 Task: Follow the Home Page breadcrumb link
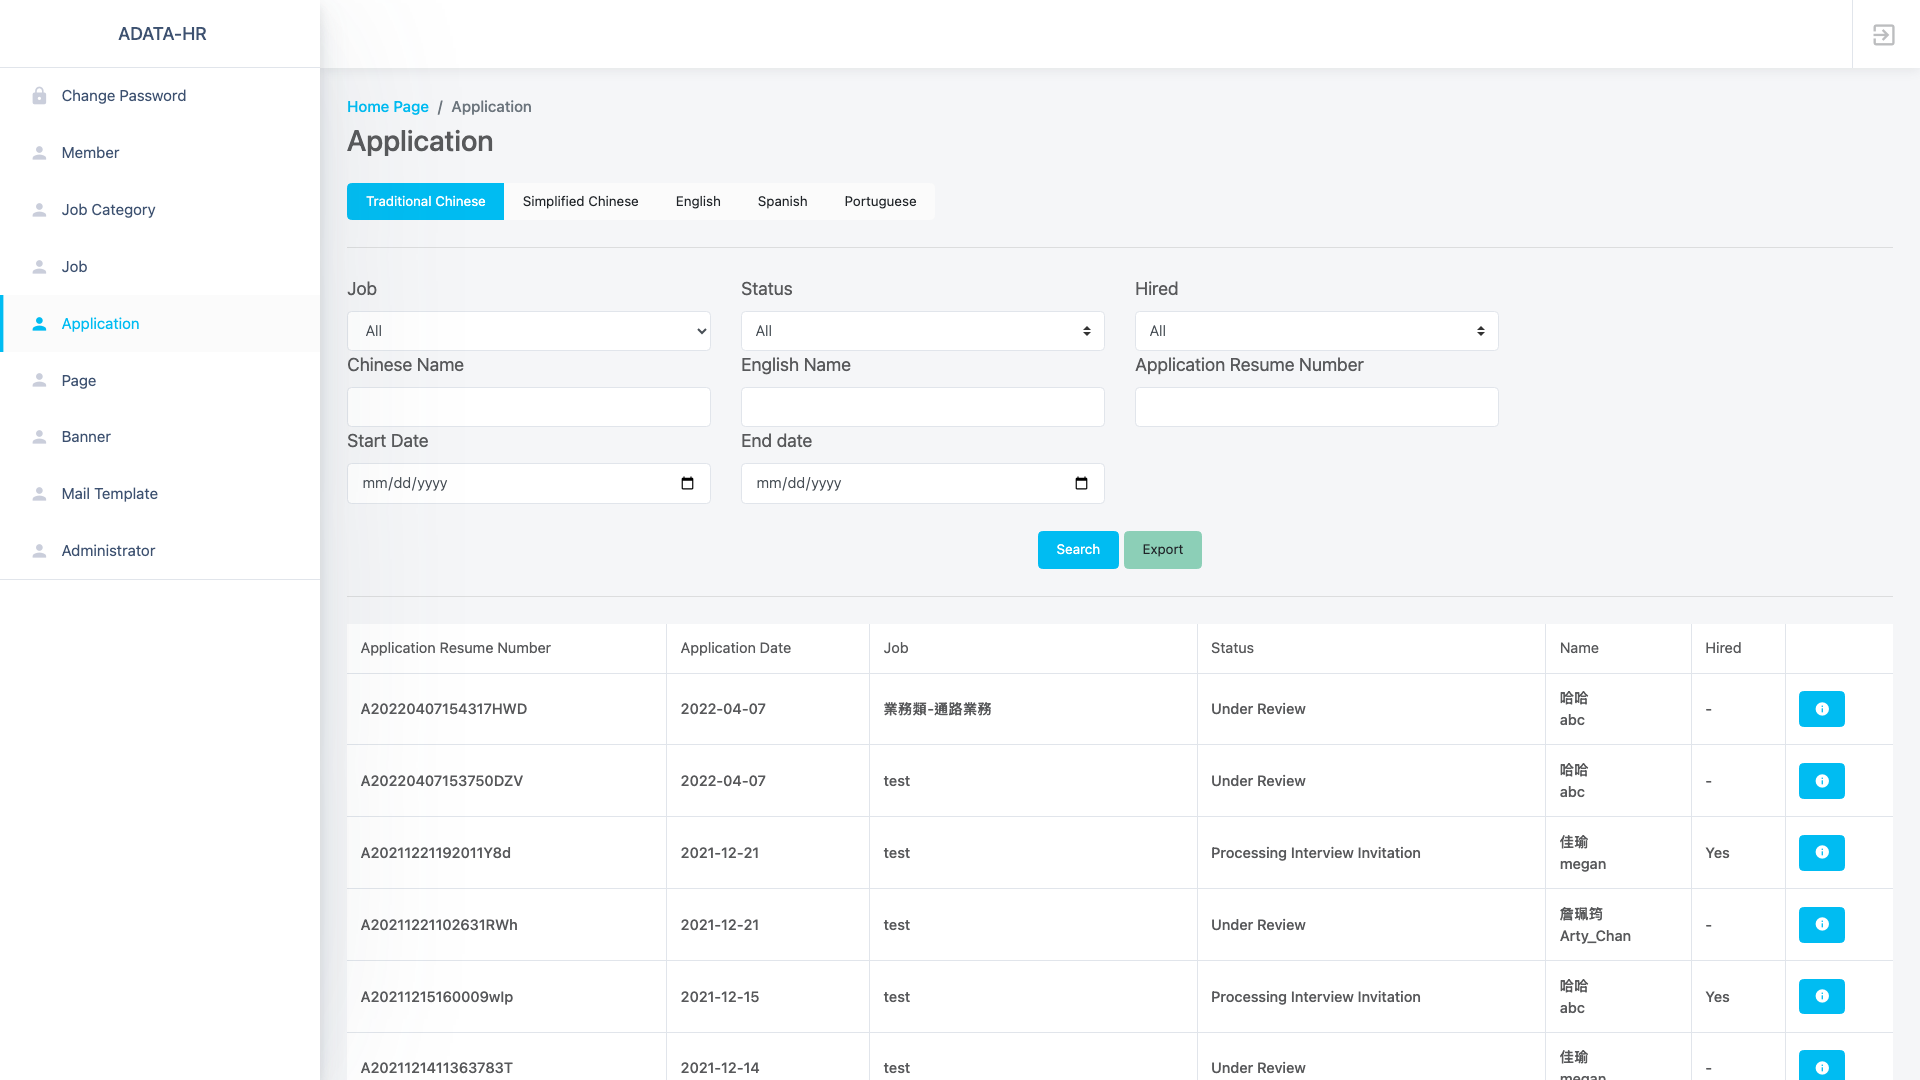387,107
